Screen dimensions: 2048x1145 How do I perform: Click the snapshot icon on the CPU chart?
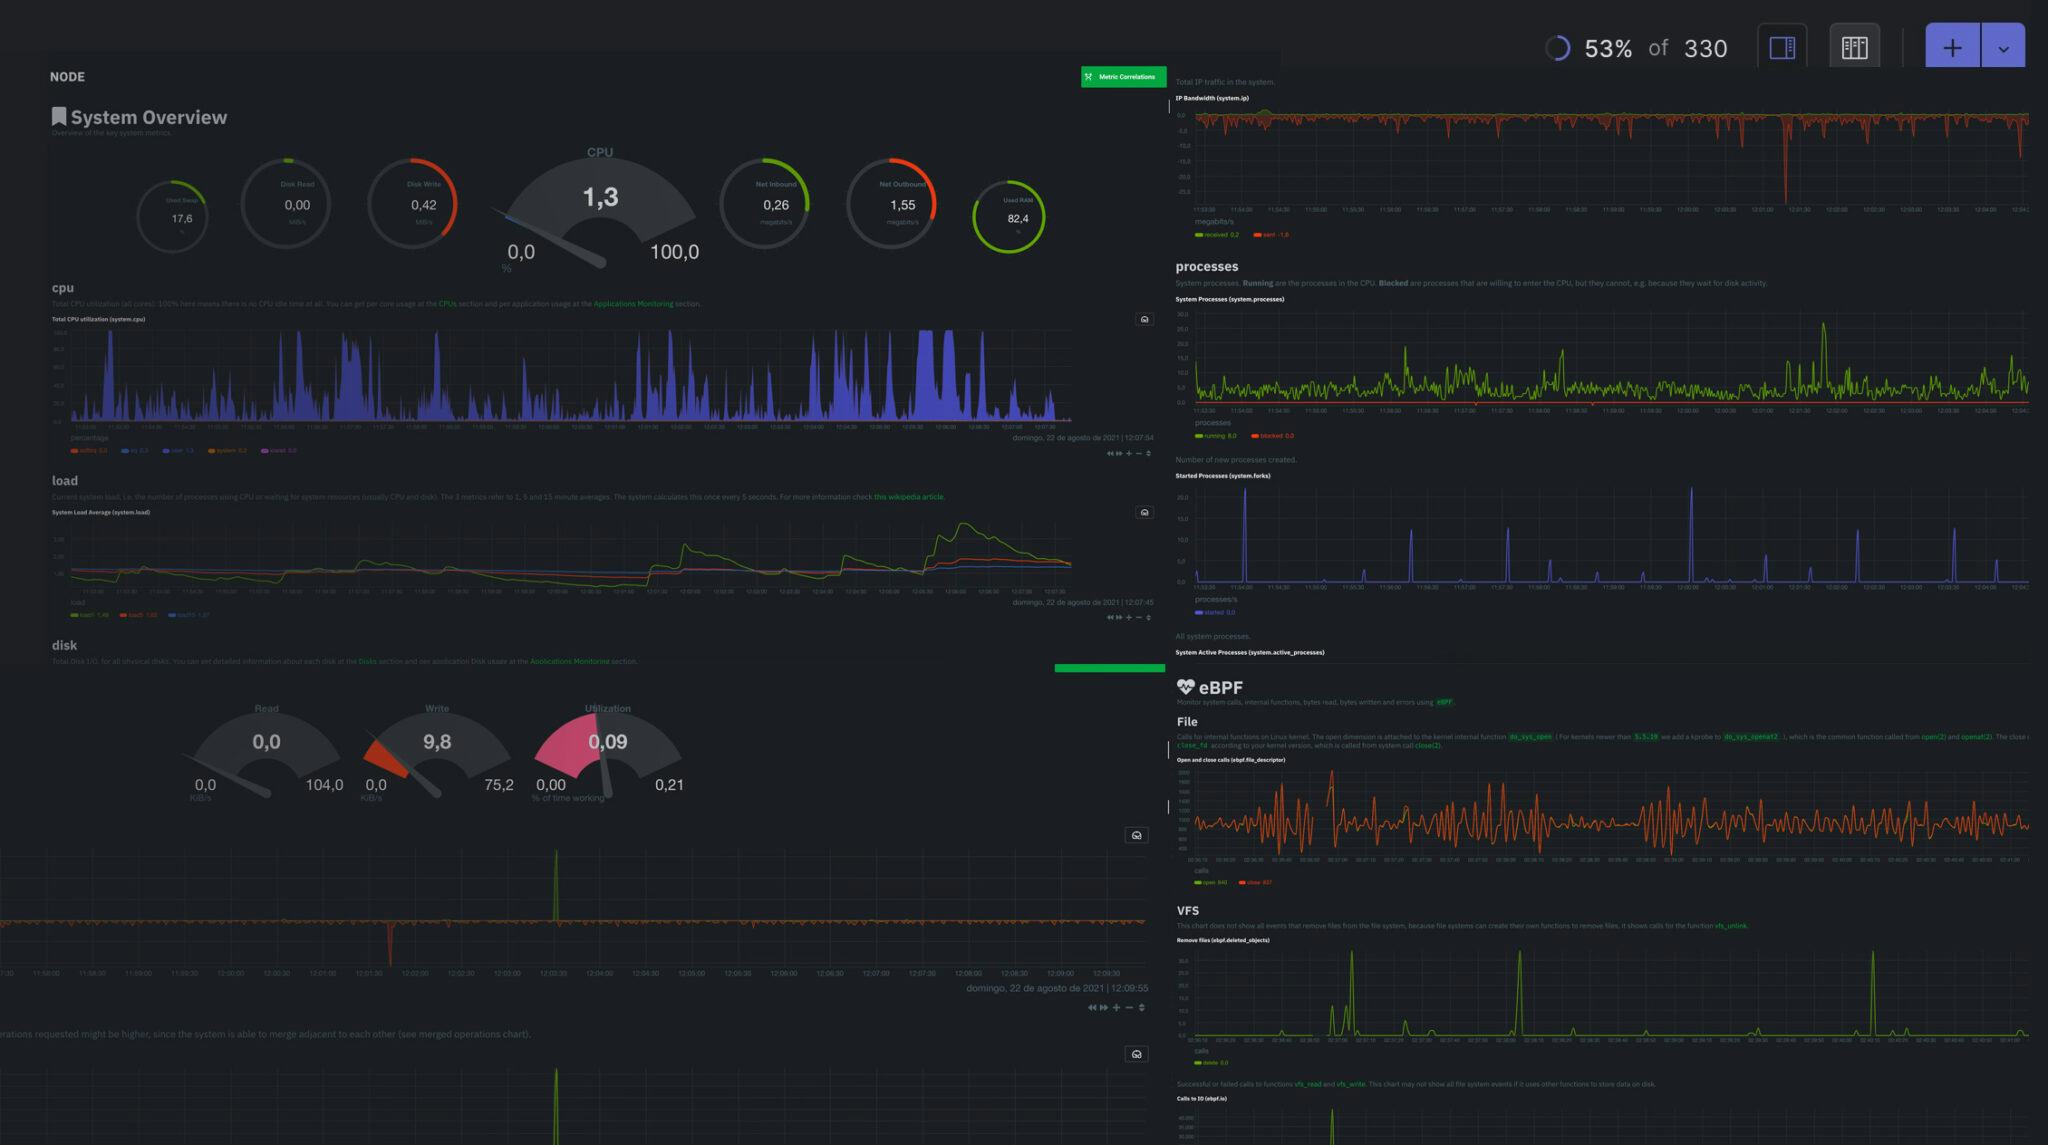point(1145,320)
